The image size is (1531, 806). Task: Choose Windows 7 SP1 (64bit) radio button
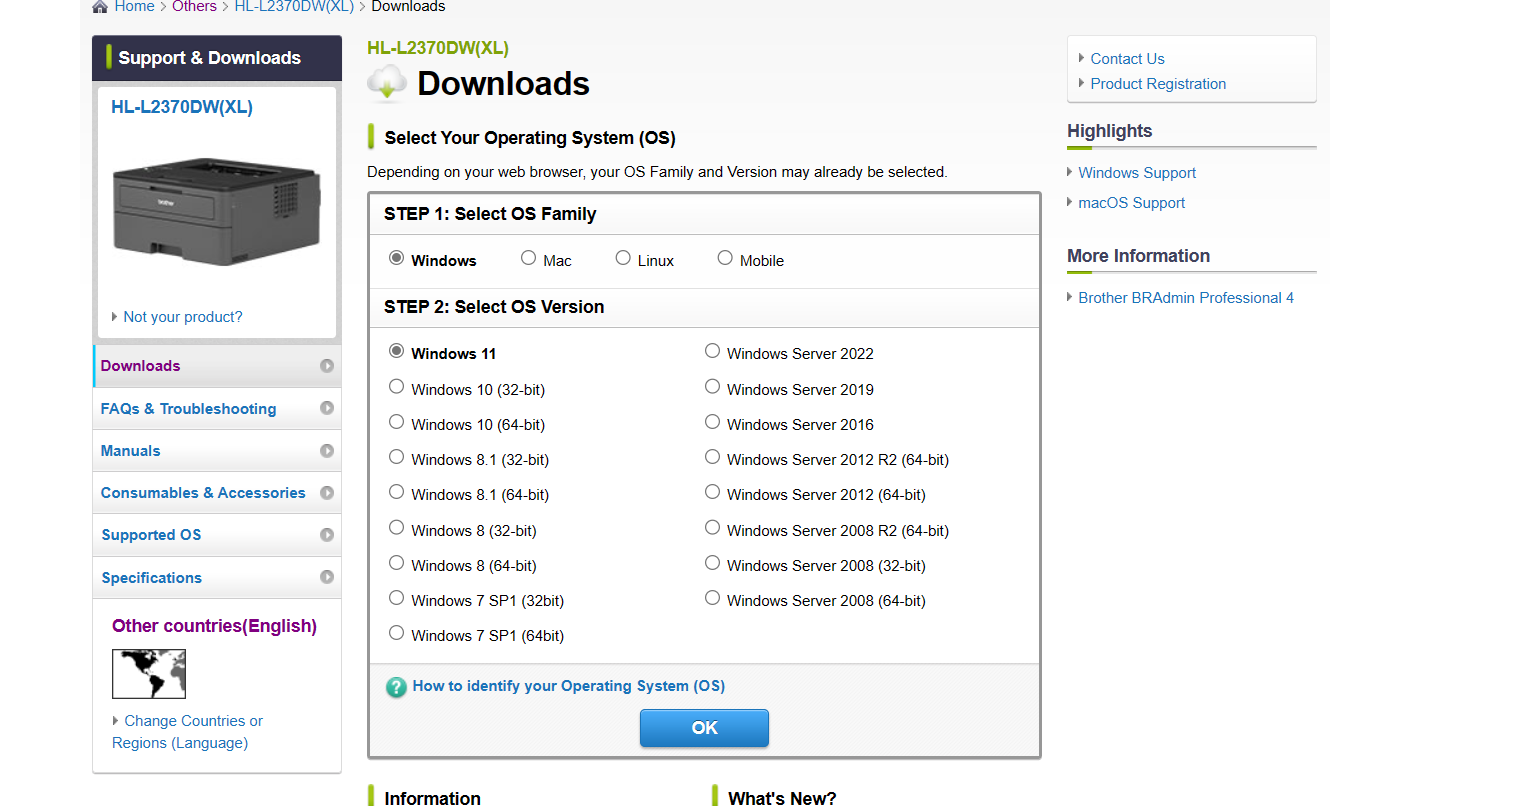point(396,633)
